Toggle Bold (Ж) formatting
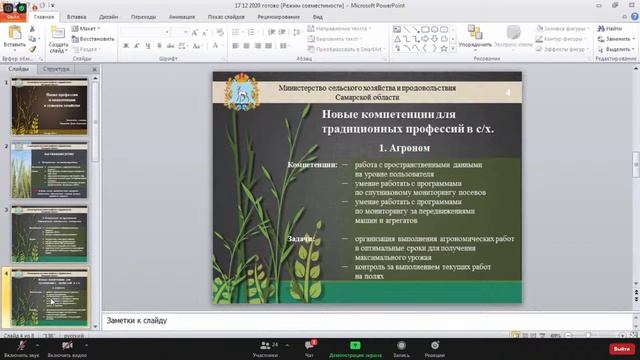This screenshot has width=640, height=360. coord(126,46)
